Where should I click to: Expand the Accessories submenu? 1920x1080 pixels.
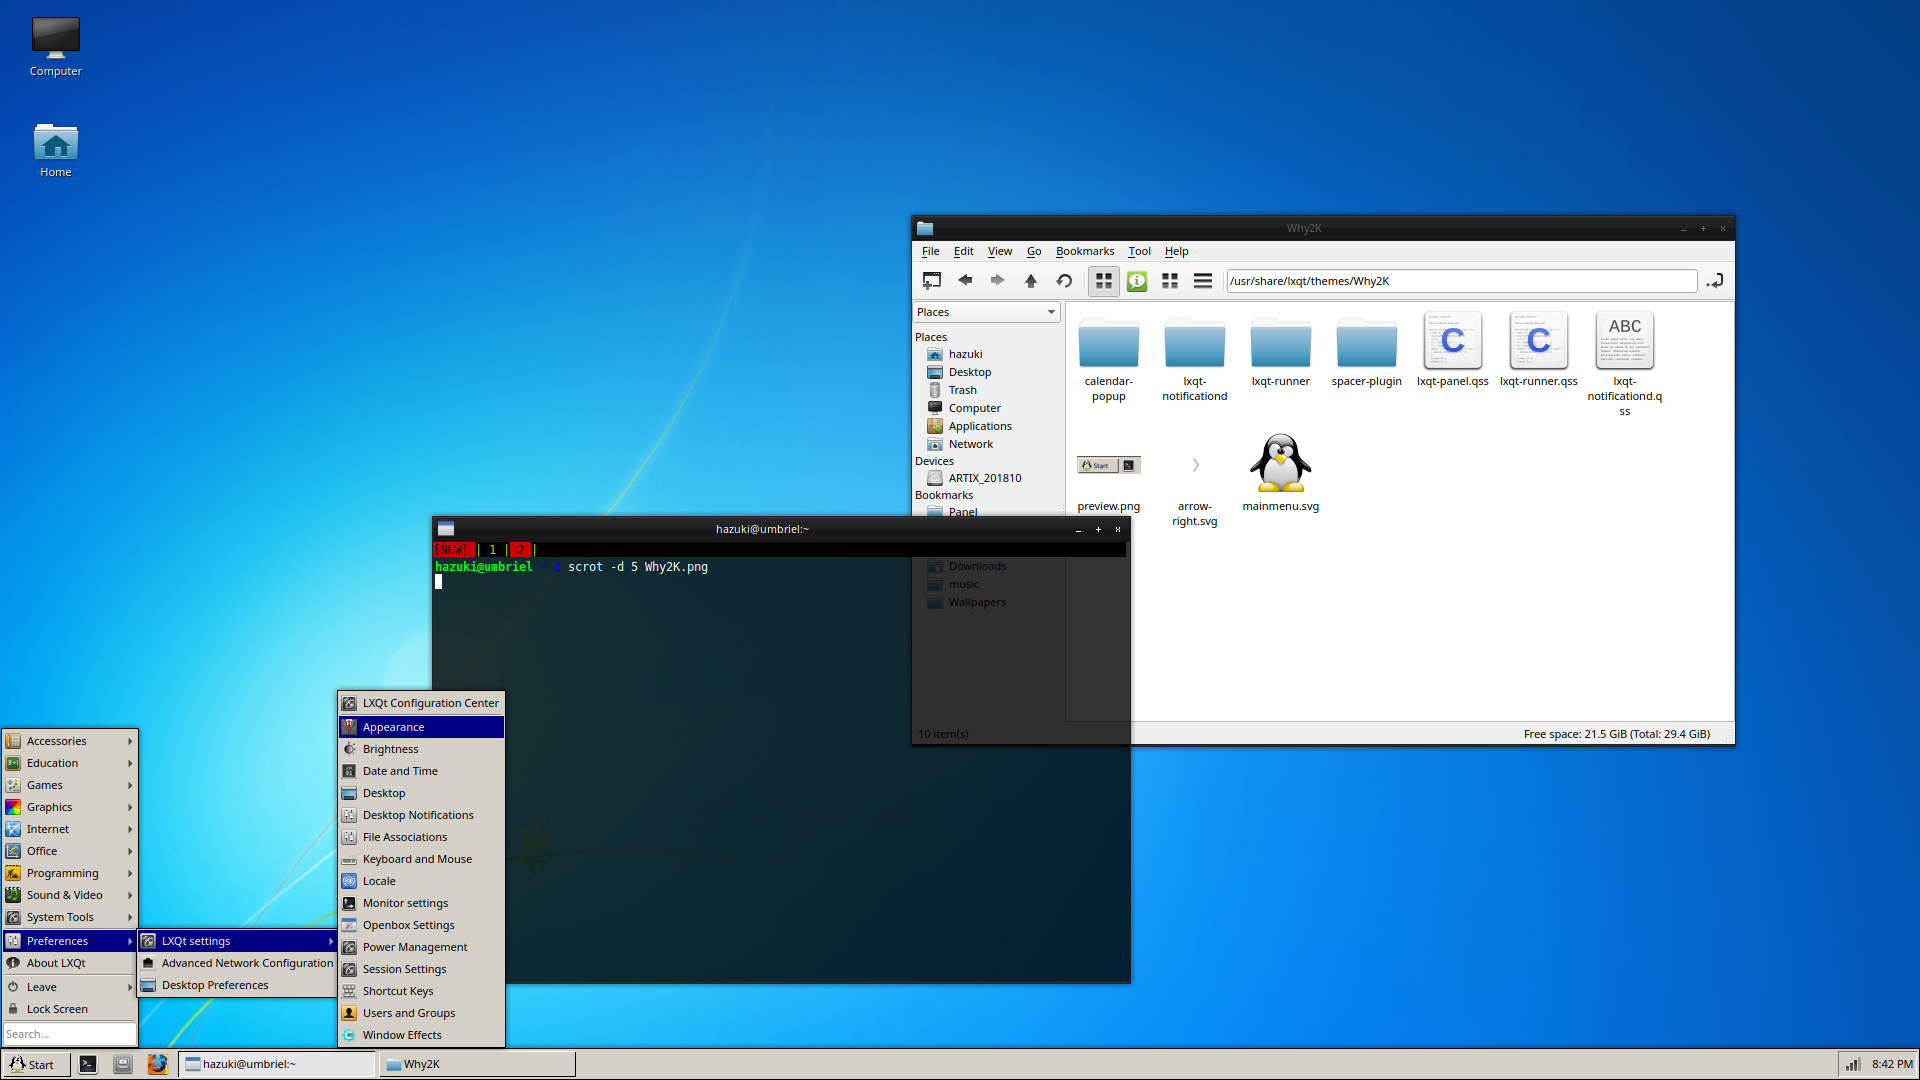[x=69, y=741]
